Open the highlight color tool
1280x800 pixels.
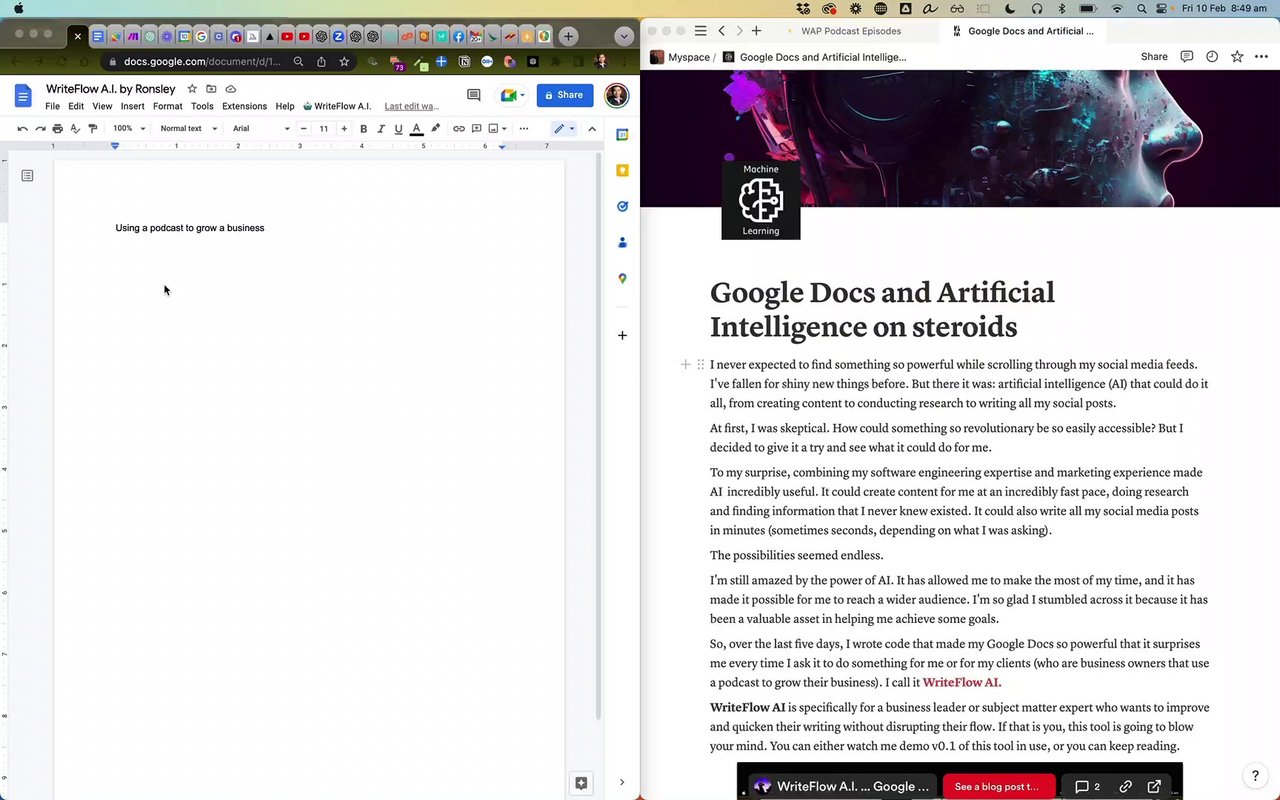click(435, 128)
